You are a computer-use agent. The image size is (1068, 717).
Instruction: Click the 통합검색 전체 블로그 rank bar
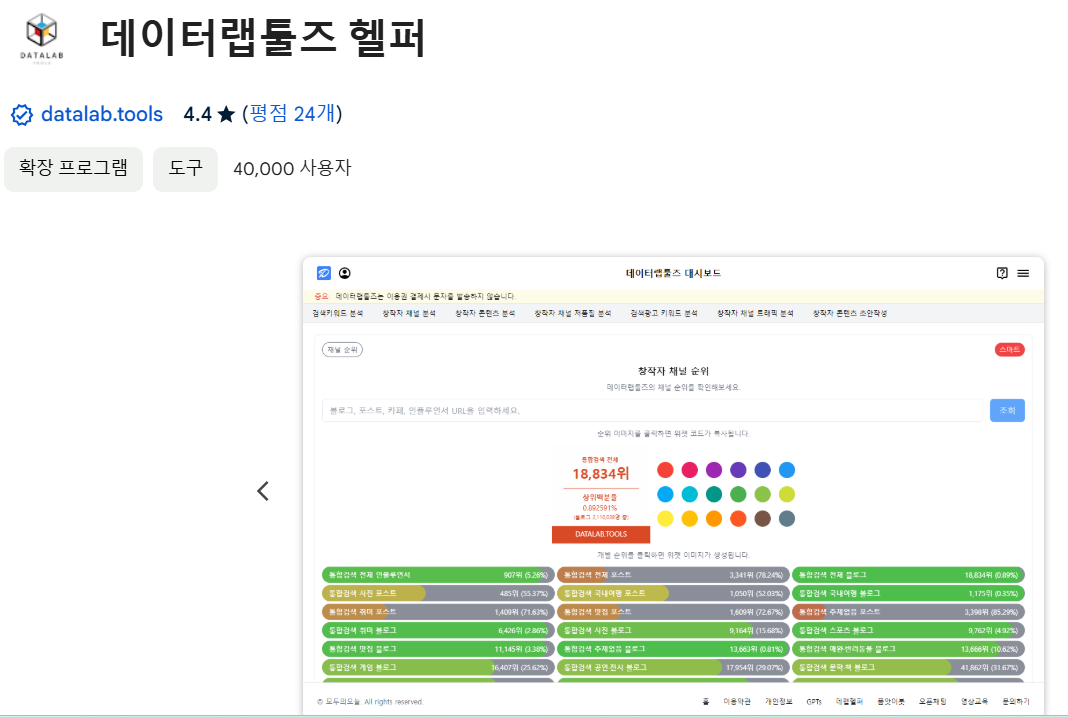909,575
